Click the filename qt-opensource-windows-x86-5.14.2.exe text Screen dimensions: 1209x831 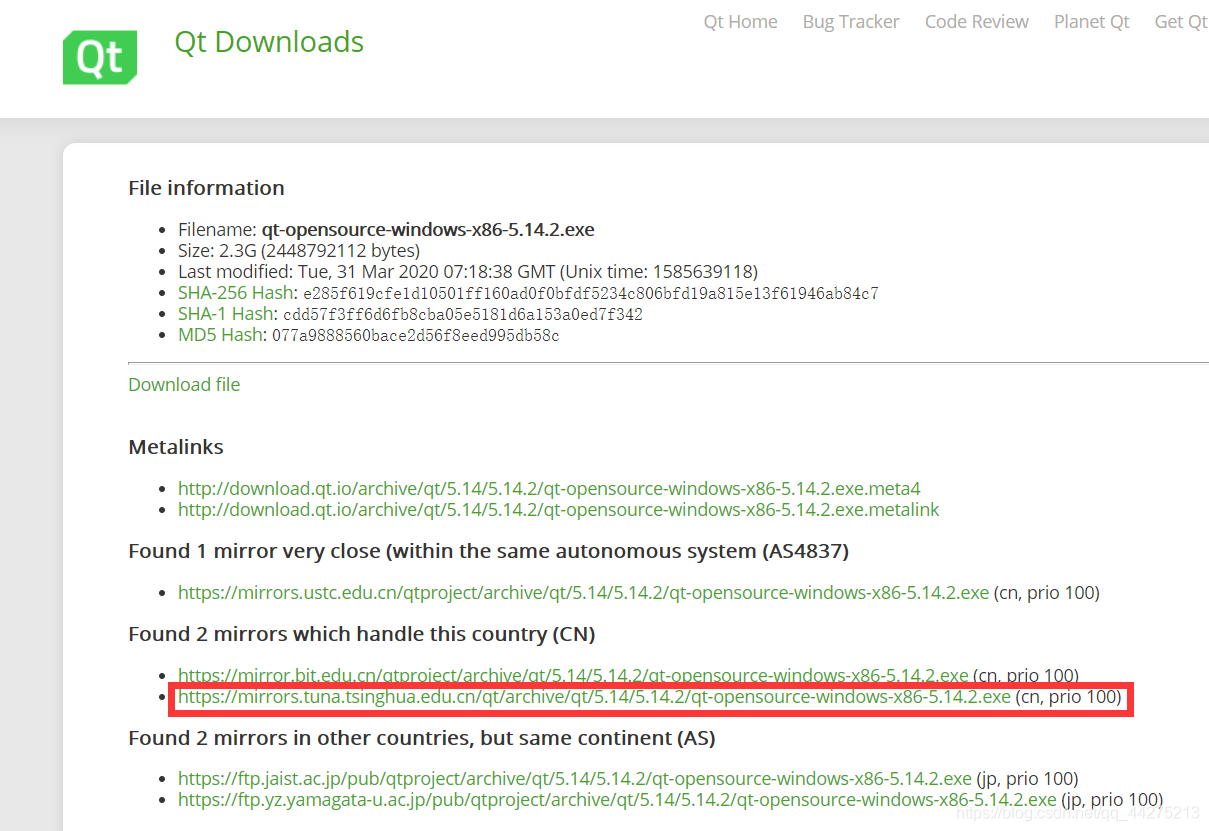tap(428, 230)
